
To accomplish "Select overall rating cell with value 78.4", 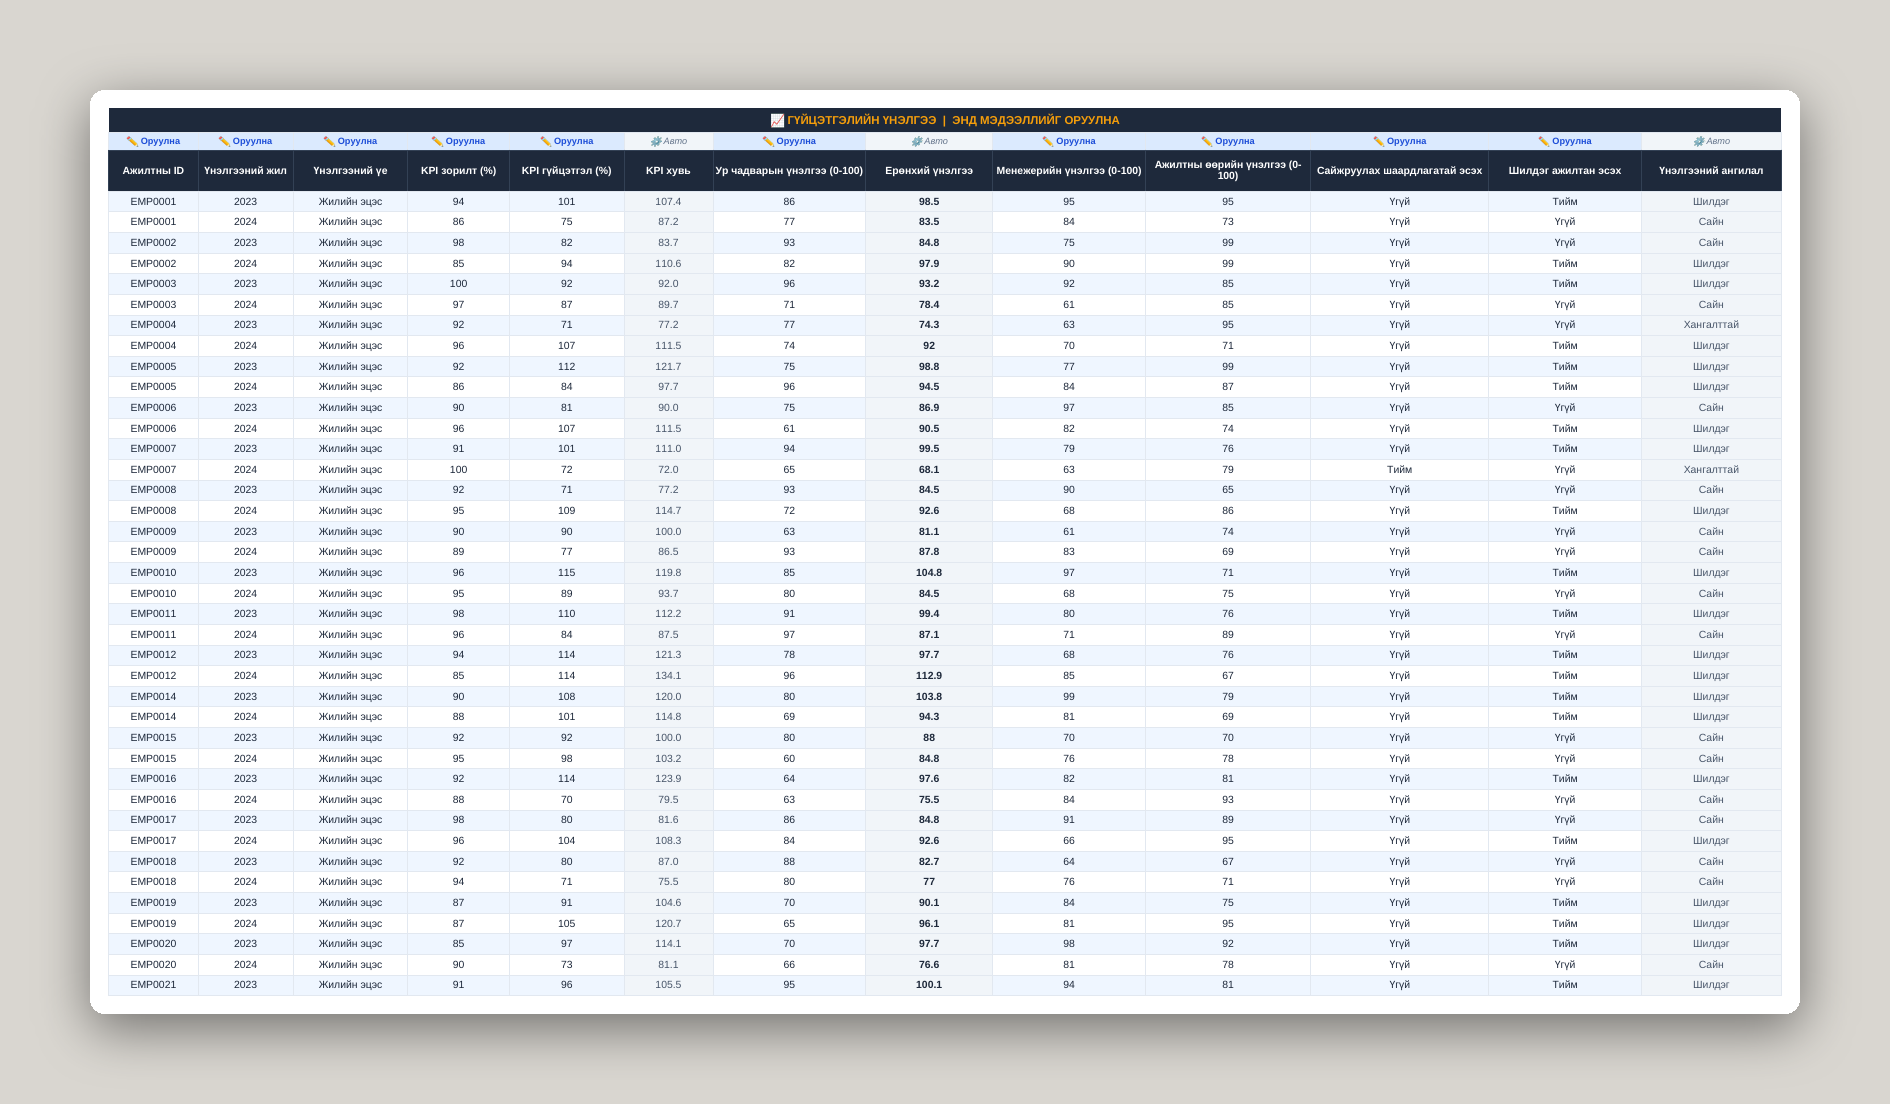I will pyautogui.click(x=929, y=305).
